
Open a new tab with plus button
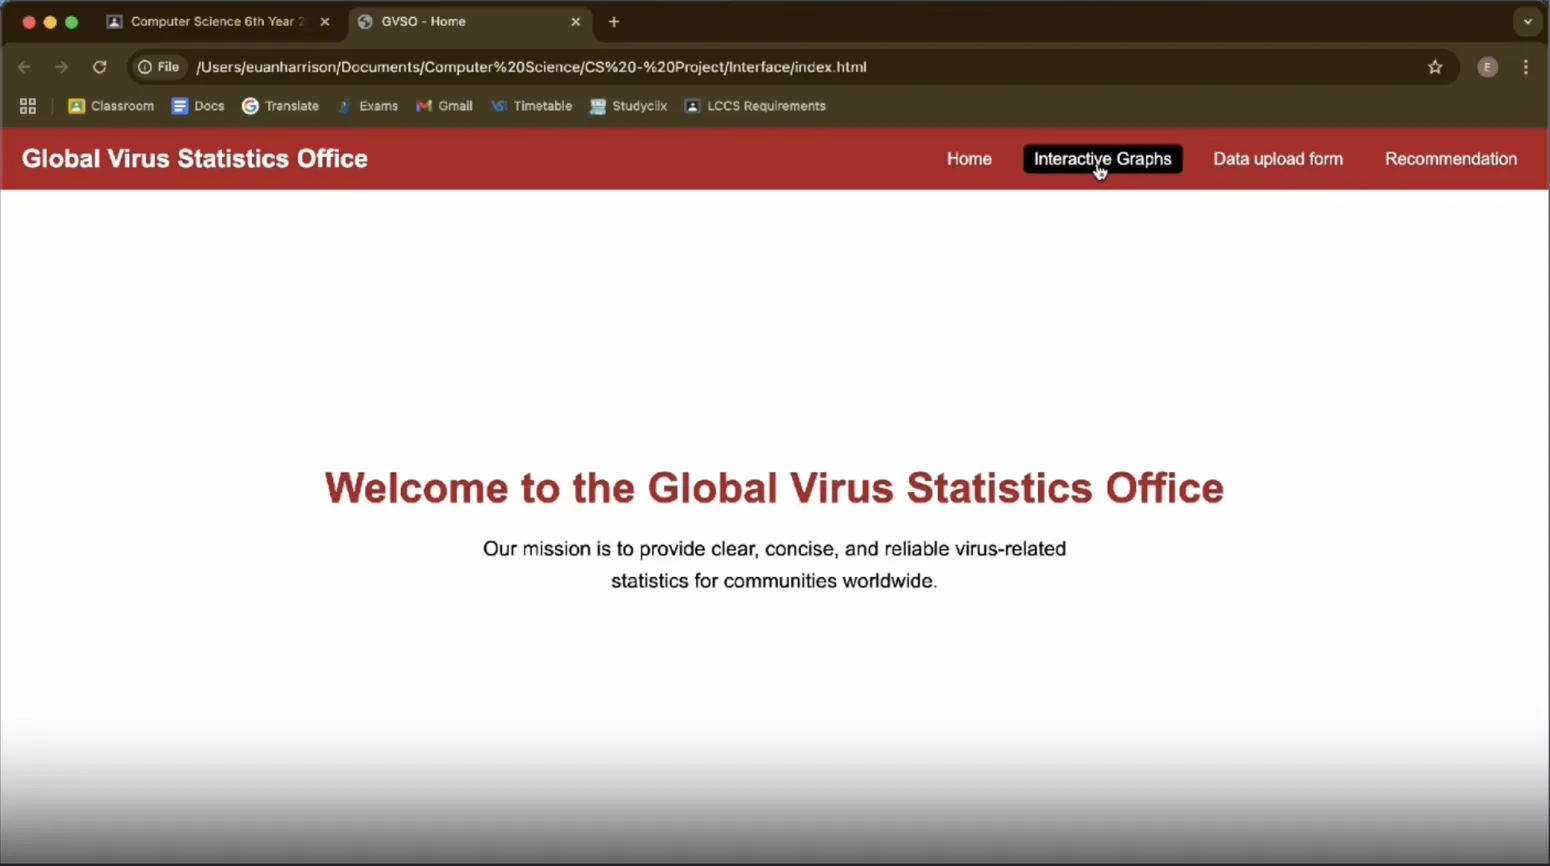[x=614, y=22]
